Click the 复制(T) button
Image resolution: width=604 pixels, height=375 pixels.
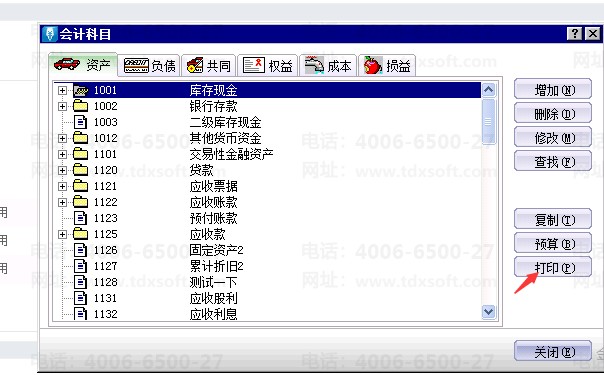pyautogui.click(x=553, y=220)
